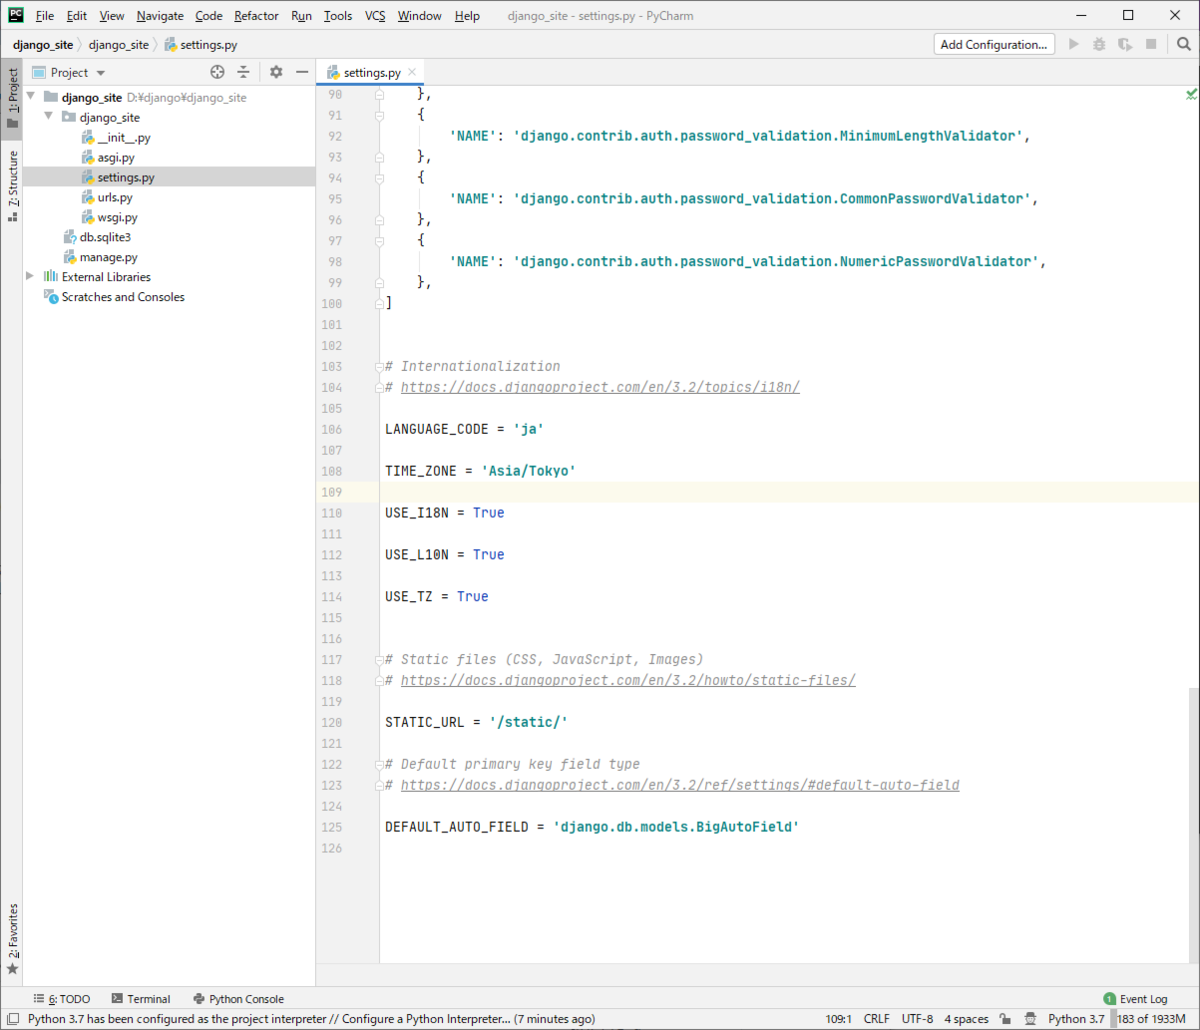Click the line separator CRLF selector

pos(877,1019)
